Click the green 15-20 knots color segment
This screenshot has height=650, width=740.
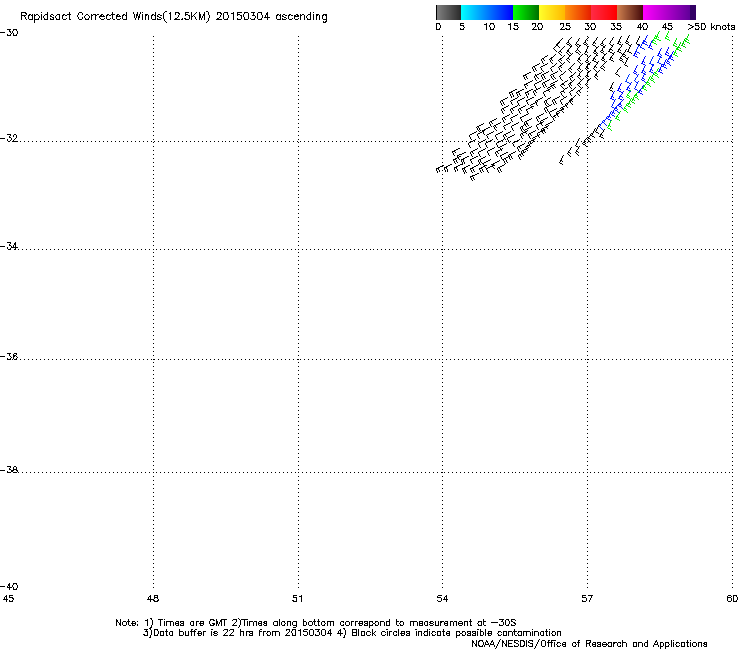click(526, 12)
